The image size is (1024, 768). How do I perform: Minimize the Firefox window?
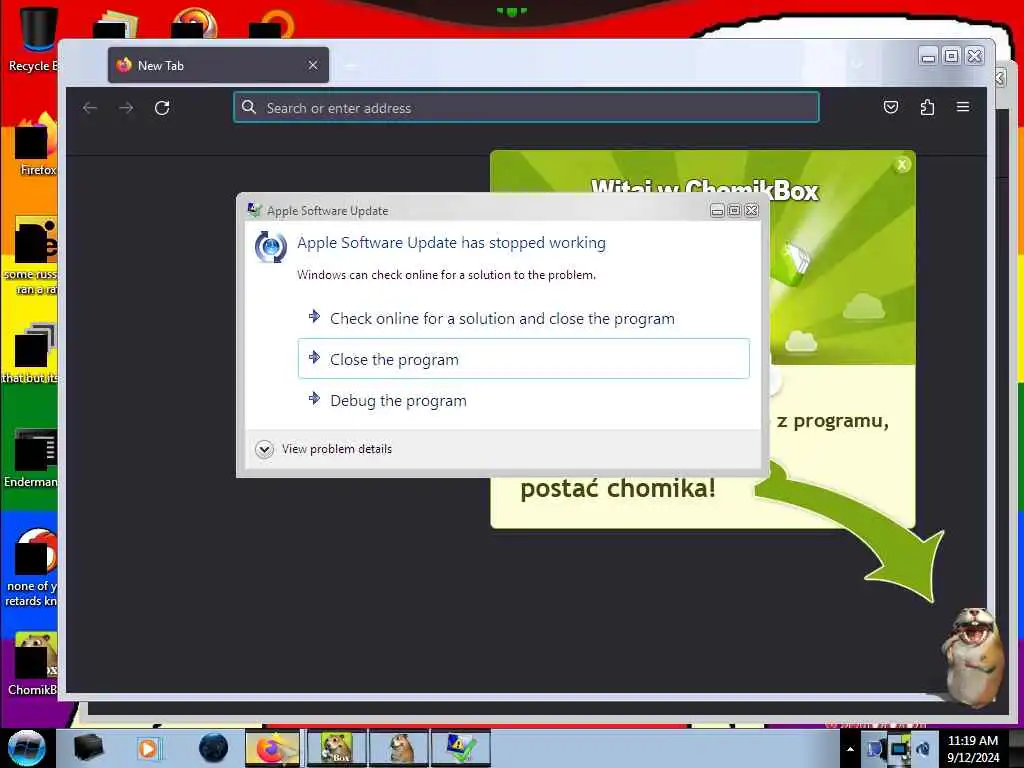928,56
